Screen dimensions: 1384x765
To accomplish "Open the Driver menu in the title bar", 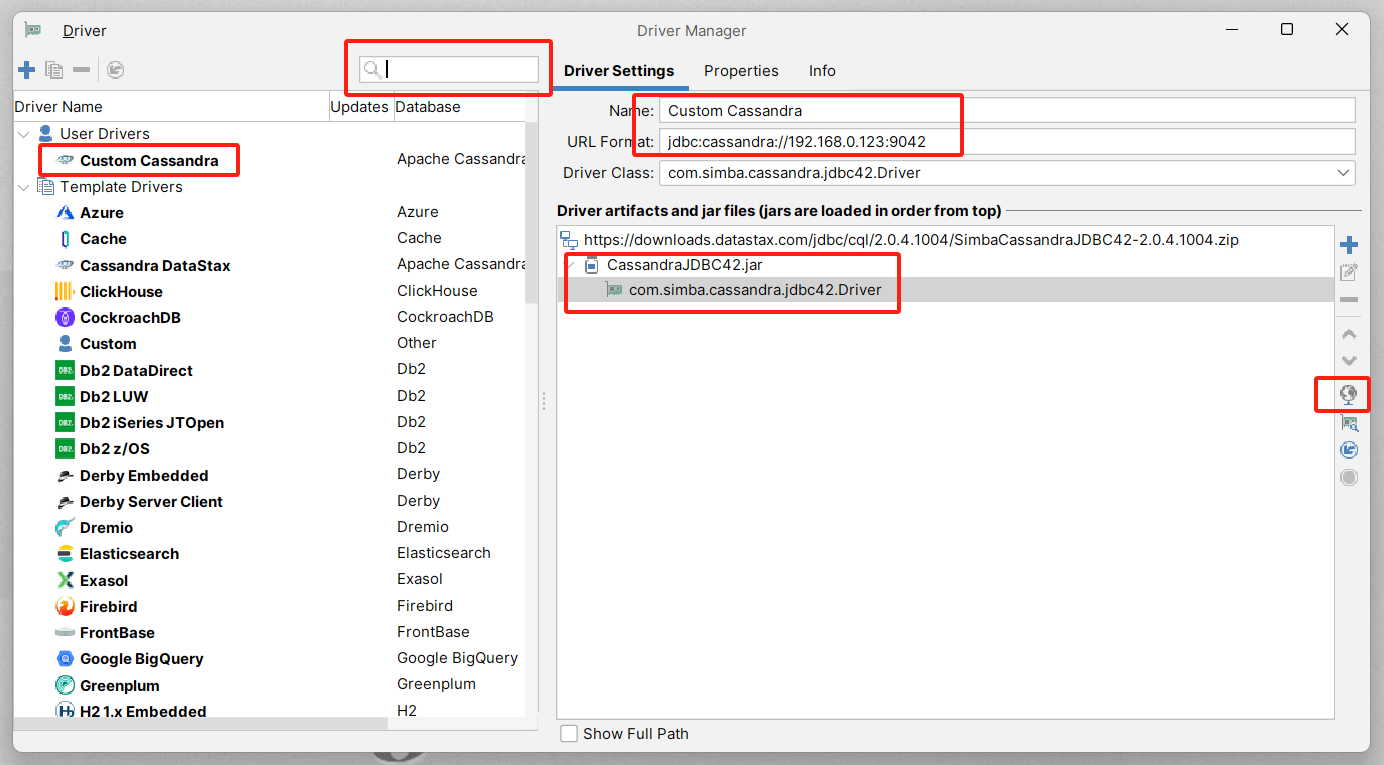I will point(85,30).
